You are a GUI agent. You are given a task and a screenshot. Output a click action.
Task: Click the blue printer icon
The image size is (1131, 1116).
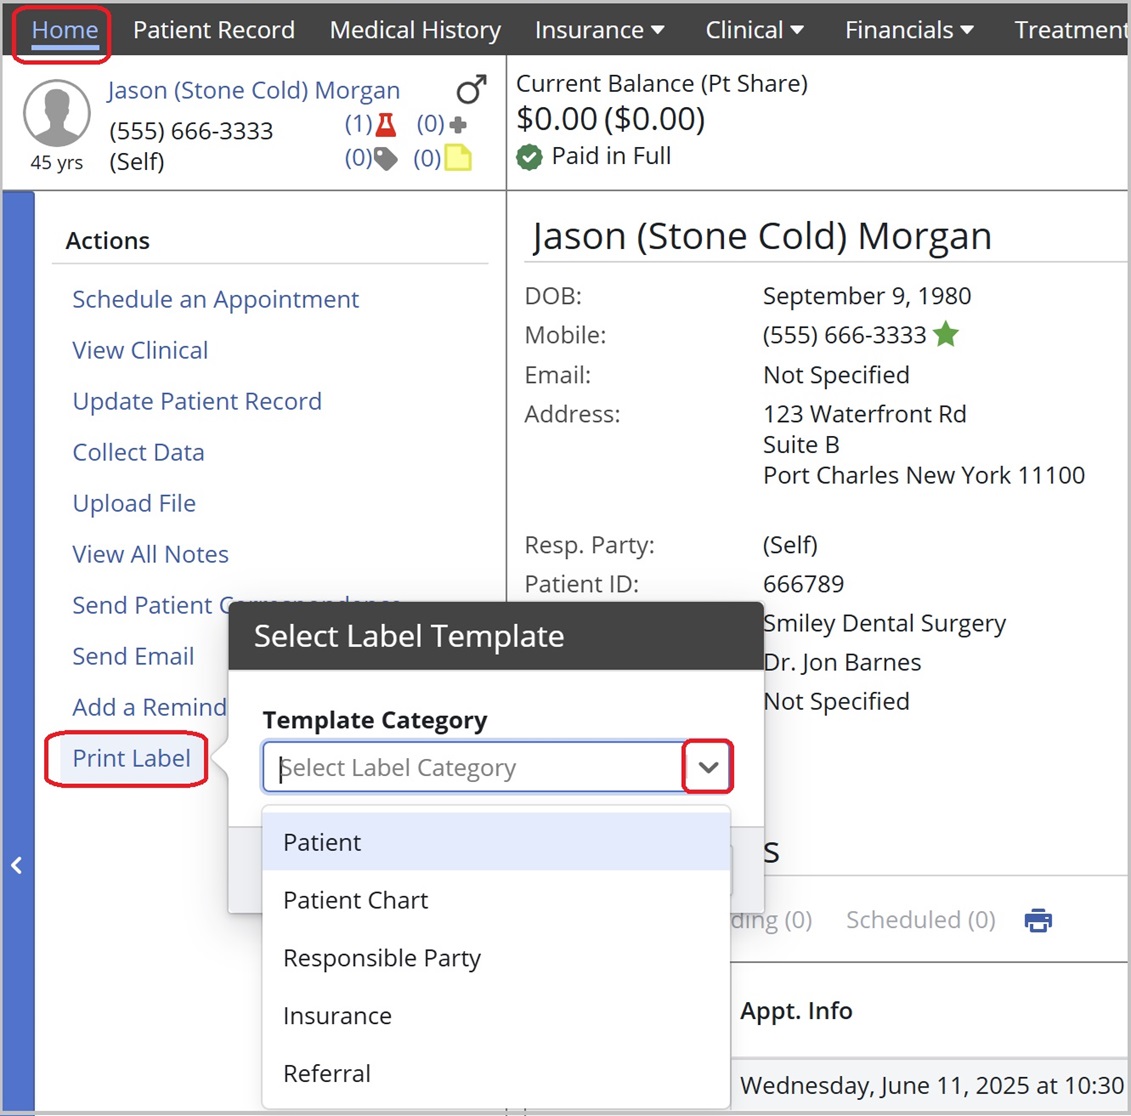click(1038, 920)
